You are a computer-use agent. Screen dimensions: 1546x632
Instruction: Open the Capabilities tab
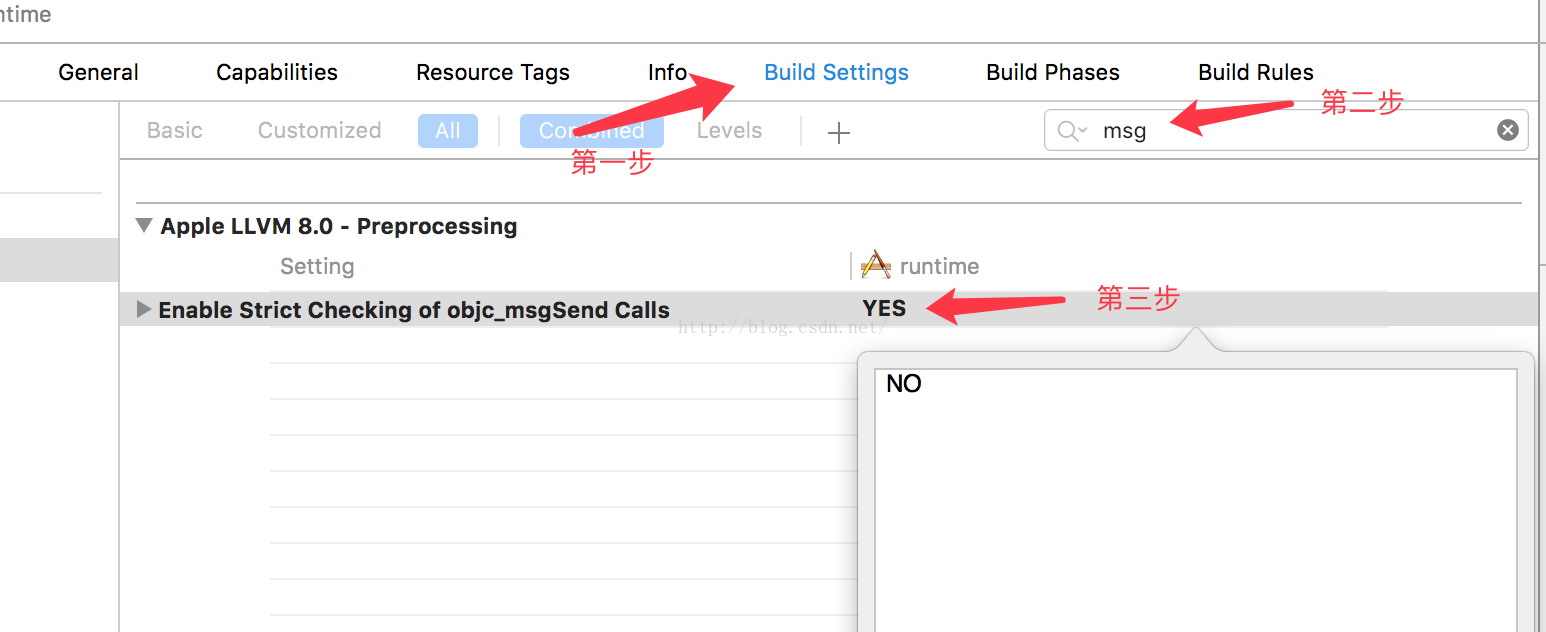click(277, 72)
